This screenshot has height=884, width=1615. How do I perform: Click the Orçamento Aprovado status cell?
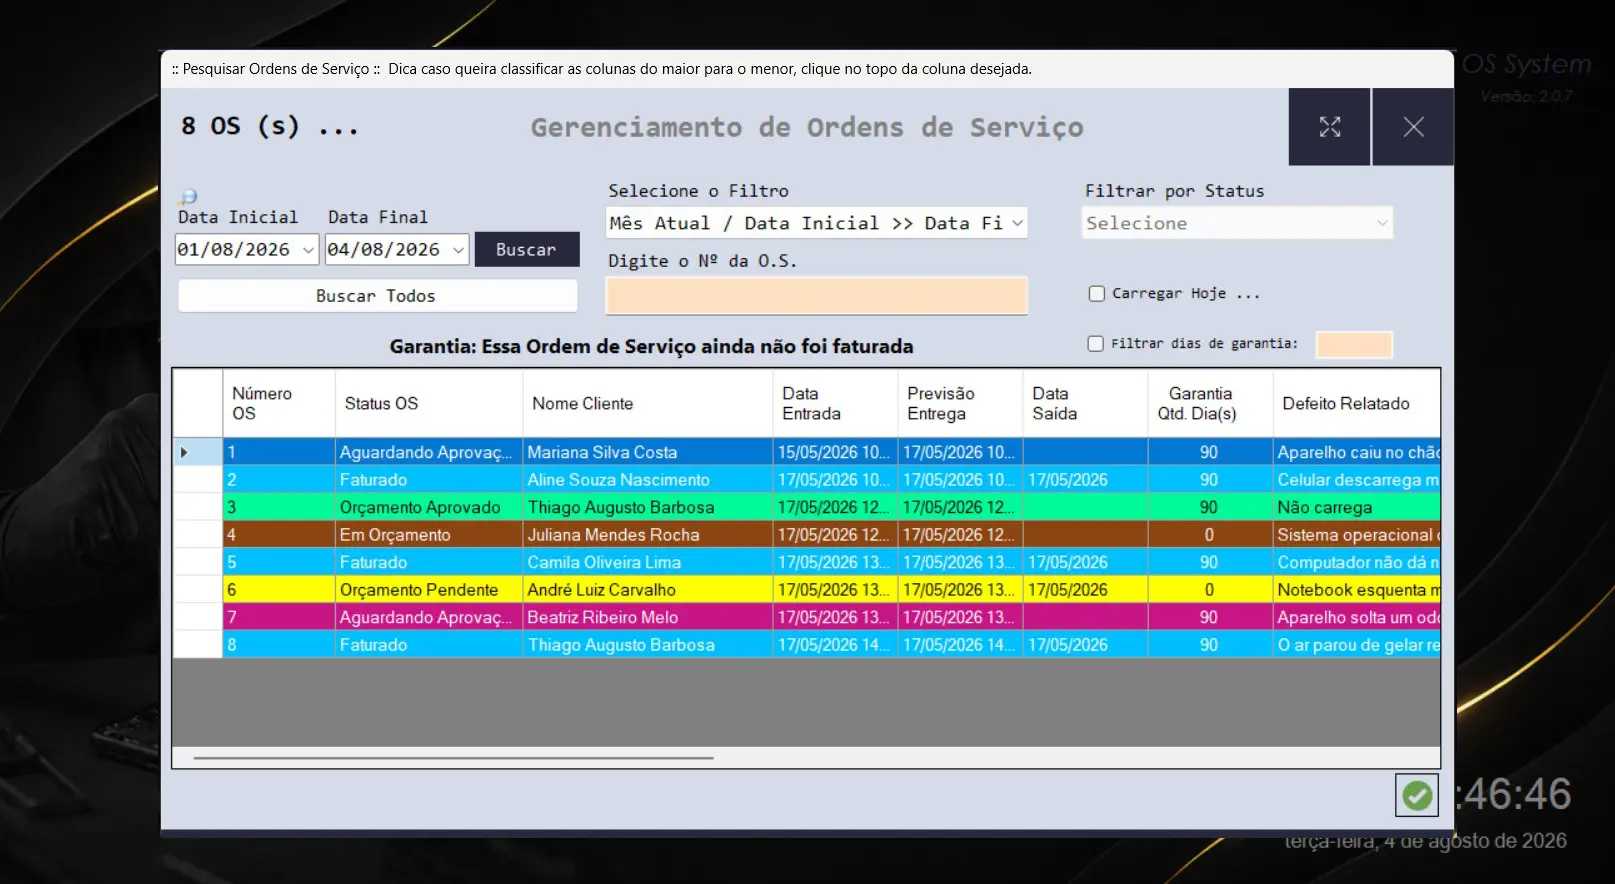tap(429, 507)
